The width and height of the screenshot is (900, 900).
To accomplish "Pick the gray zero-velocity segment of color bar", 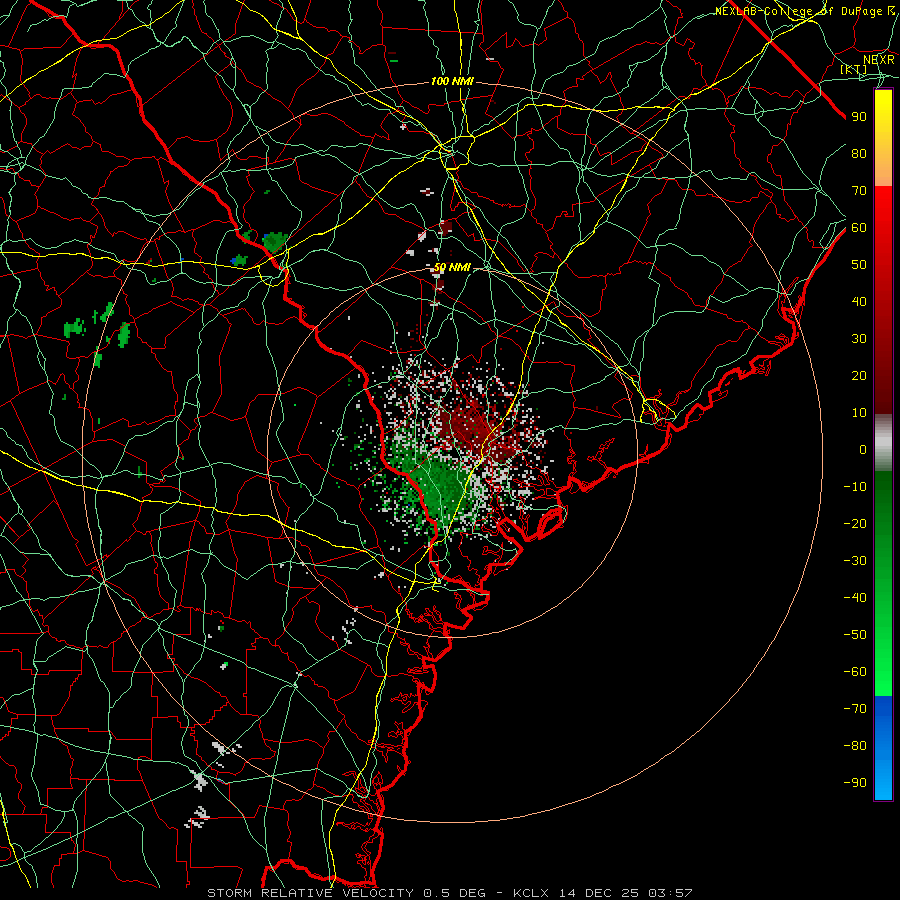I will tap(883, 443).
